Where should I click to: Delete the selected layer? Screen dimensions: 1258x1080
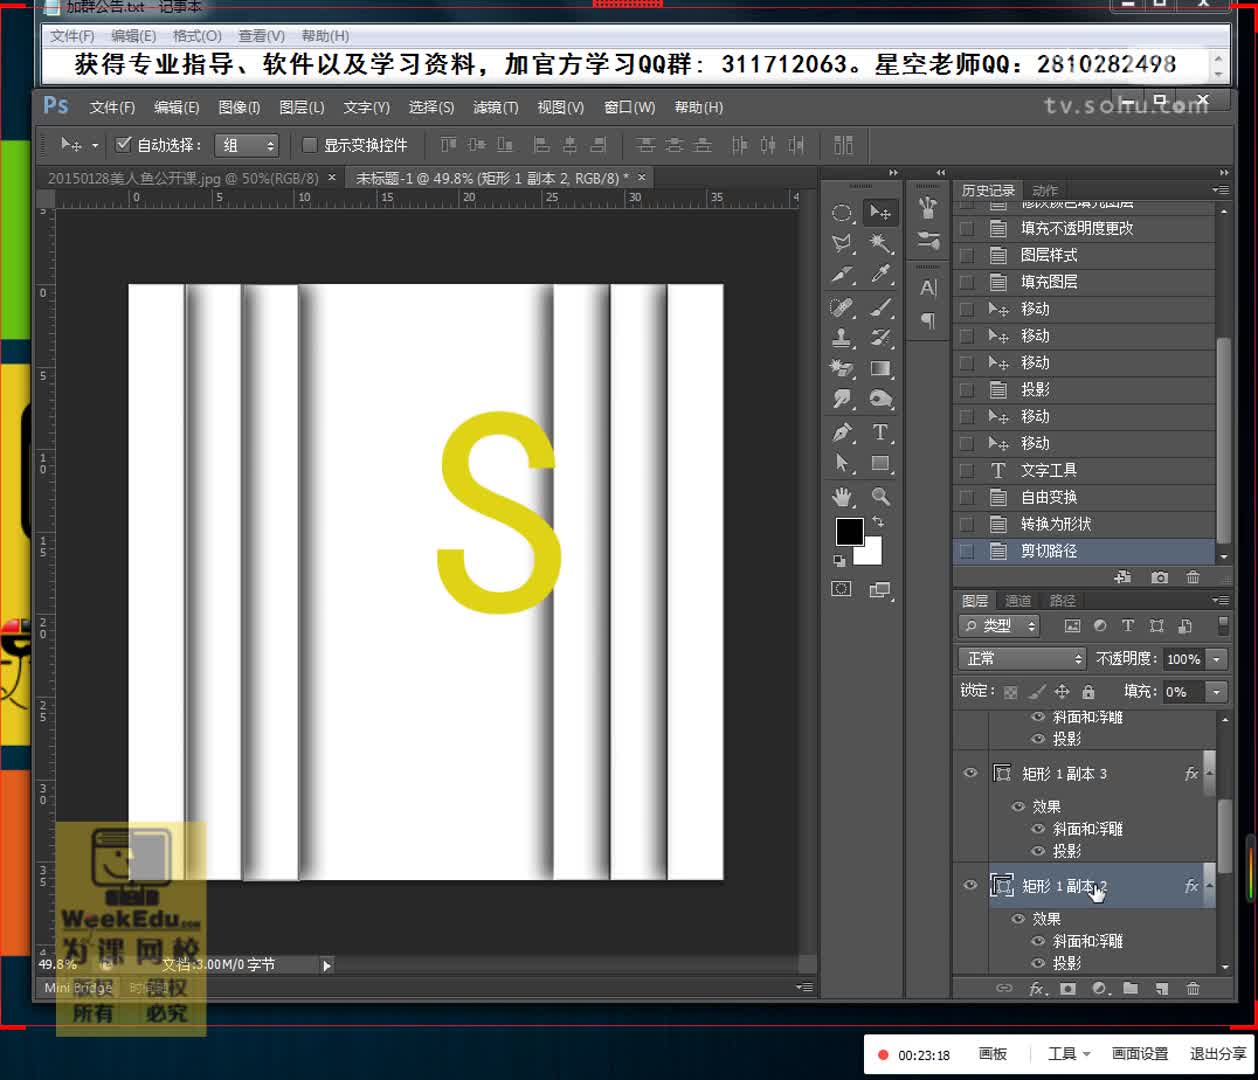coord(1193,988)
